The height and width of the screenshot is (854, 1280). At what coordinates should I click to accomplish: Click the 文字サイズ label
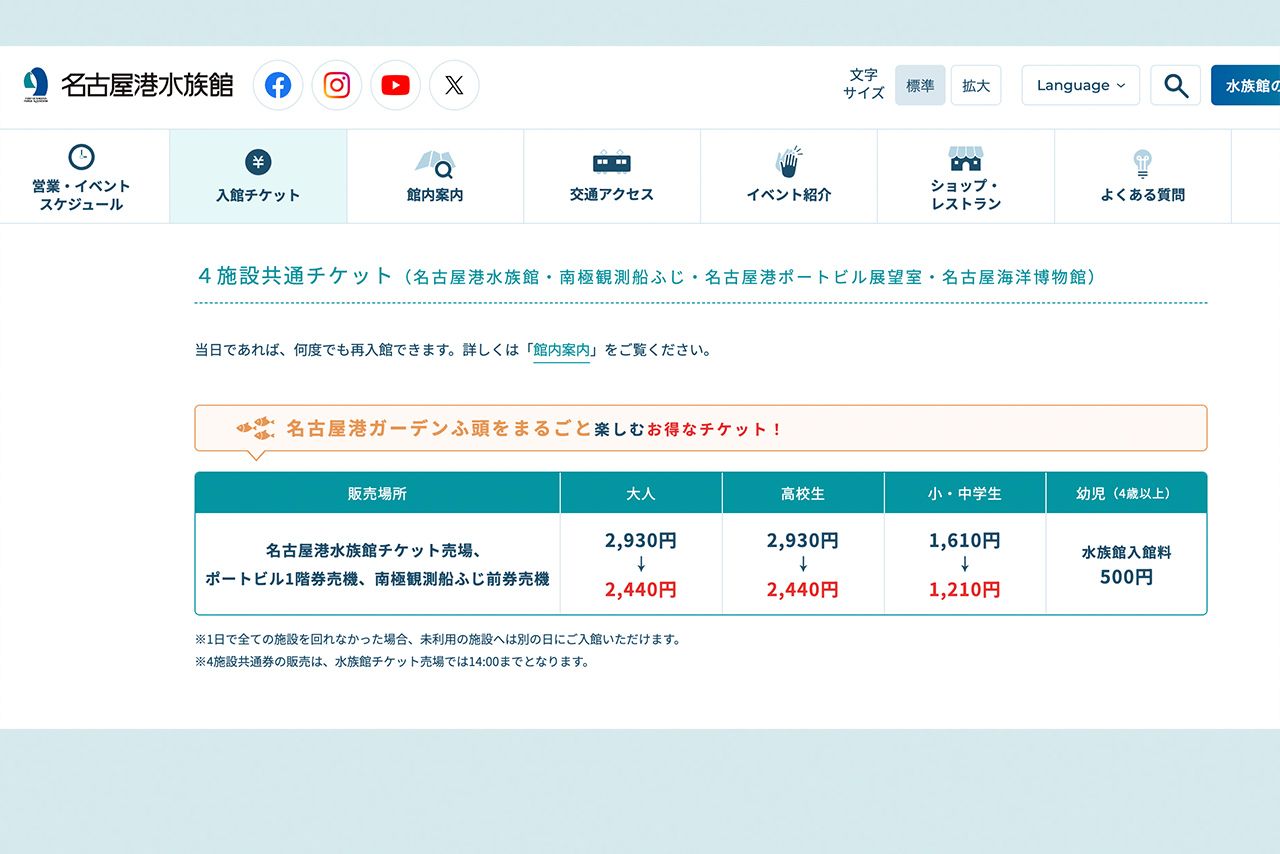pos(864,84)
